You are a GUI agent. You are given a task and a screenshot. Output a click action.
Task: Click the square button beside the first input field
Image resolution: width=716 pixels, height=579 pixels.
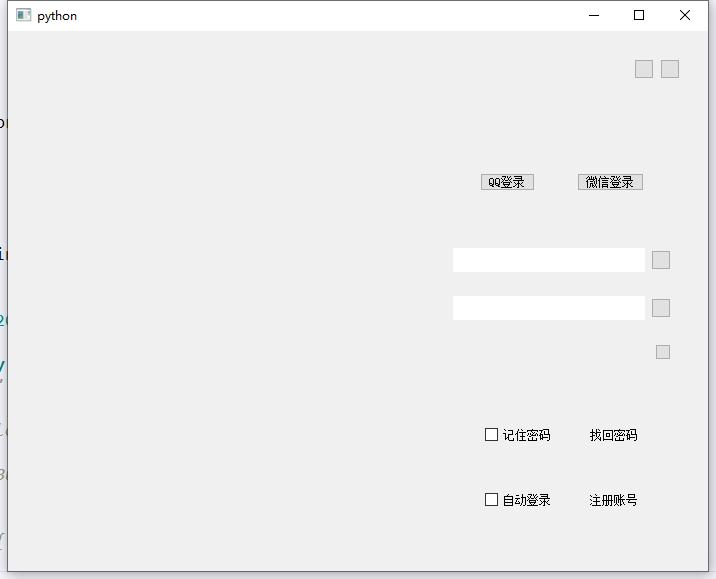pos(661,260)
